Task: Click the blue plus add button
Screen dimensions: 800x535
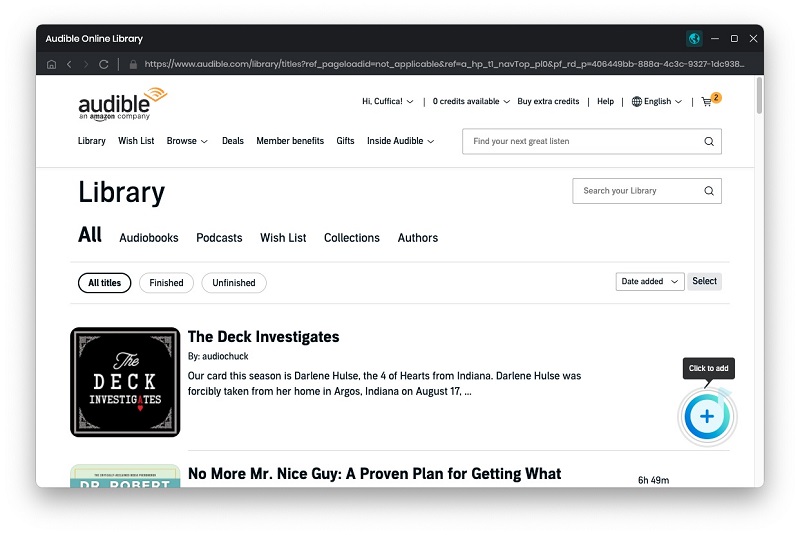Action: (x=707, y=417)
